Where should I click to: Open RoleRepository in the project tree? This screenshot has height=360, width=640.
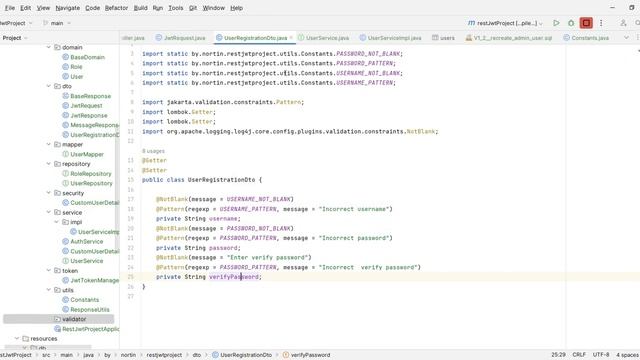point(87,173)
